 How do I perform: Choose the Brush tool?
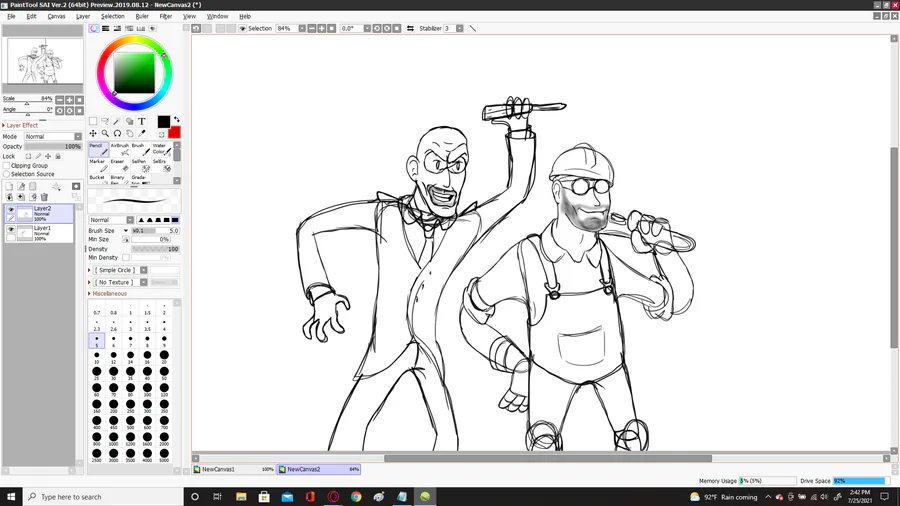click(141, 149)
